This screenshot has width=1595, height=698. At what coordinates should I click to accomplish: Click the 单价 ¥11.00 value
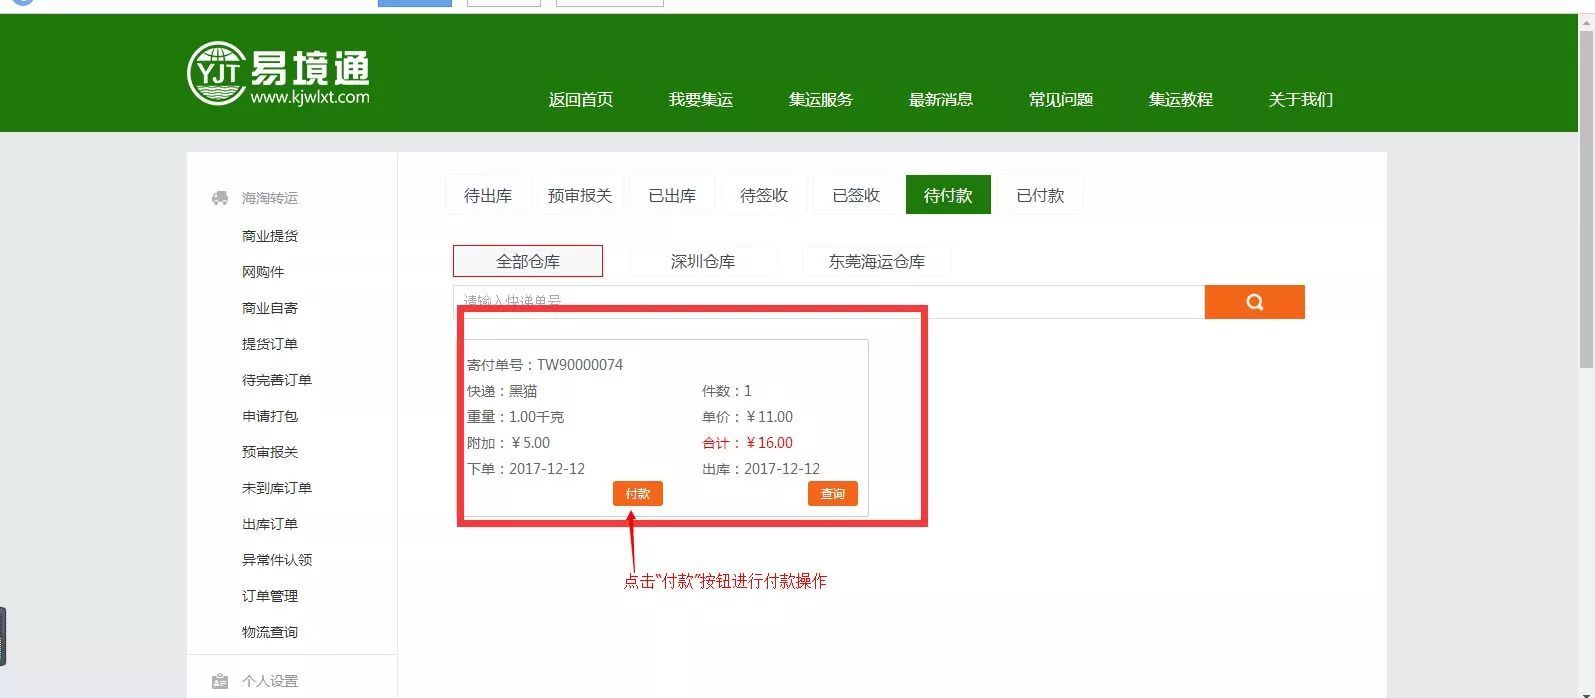click(747, 417)
